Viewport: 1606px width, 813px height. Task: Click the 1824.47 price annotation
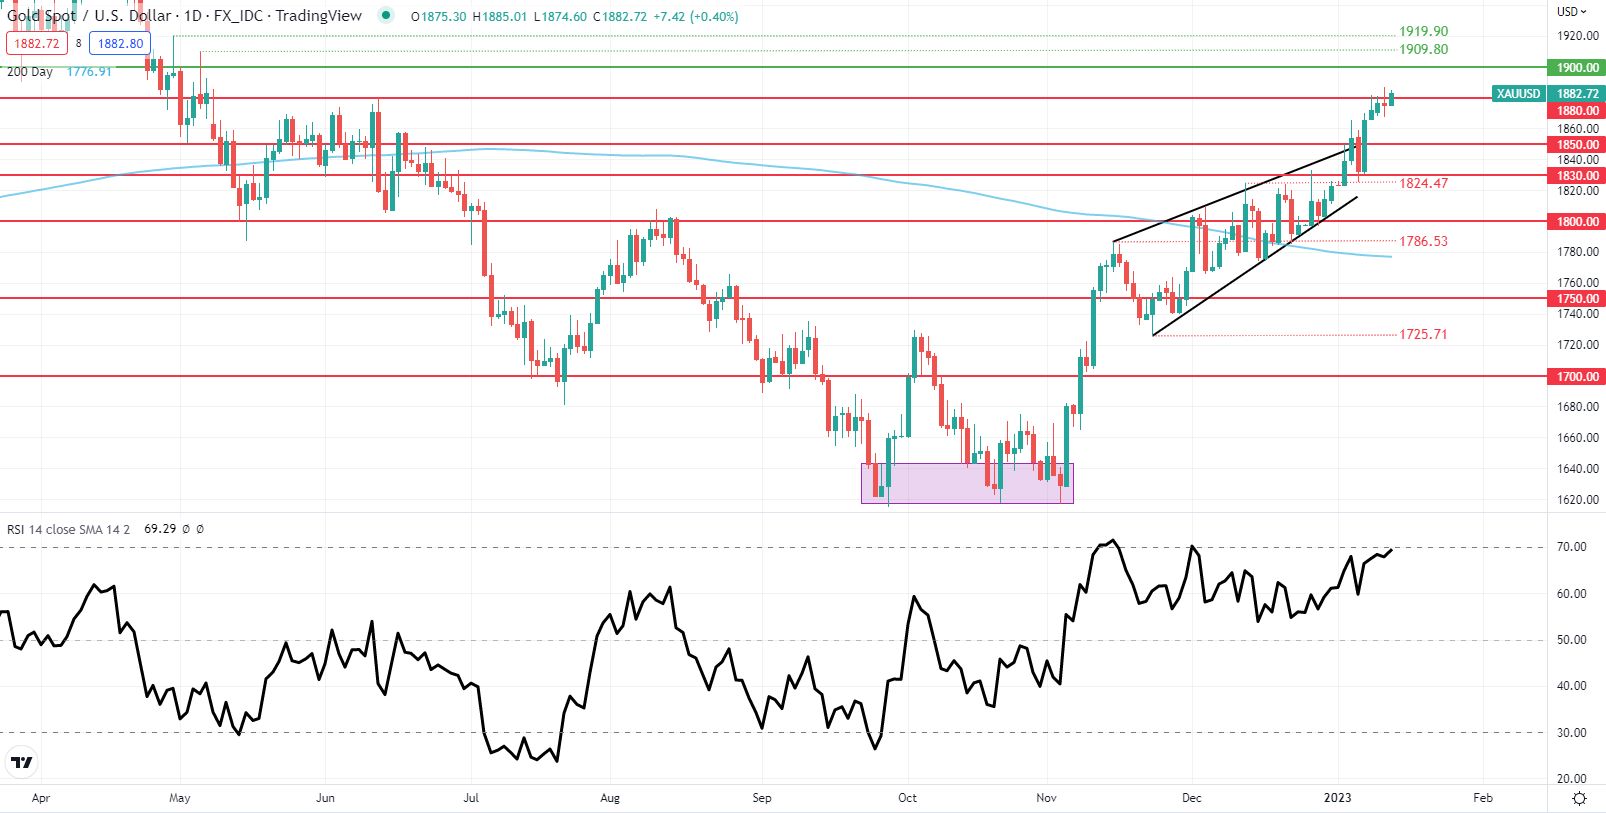point(1423,184)
